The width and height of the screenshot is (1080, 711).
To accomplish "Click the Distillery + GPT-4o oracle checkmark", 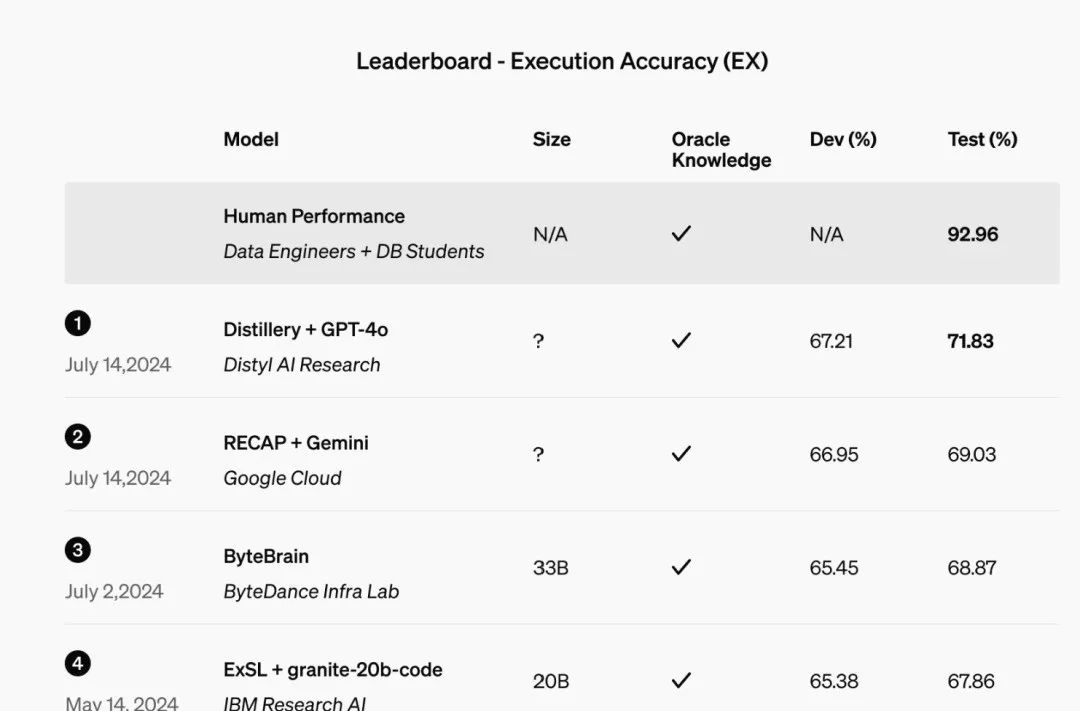I will 681,340.
